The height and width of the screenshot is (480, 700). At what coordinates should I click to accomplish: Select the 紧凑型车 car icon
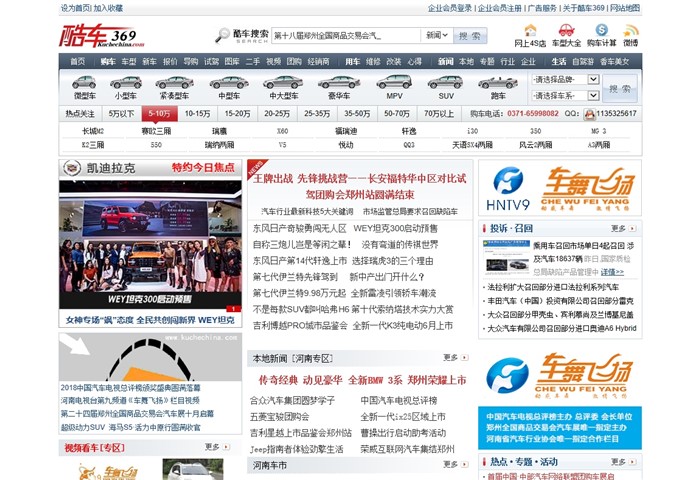click(175, 82)
